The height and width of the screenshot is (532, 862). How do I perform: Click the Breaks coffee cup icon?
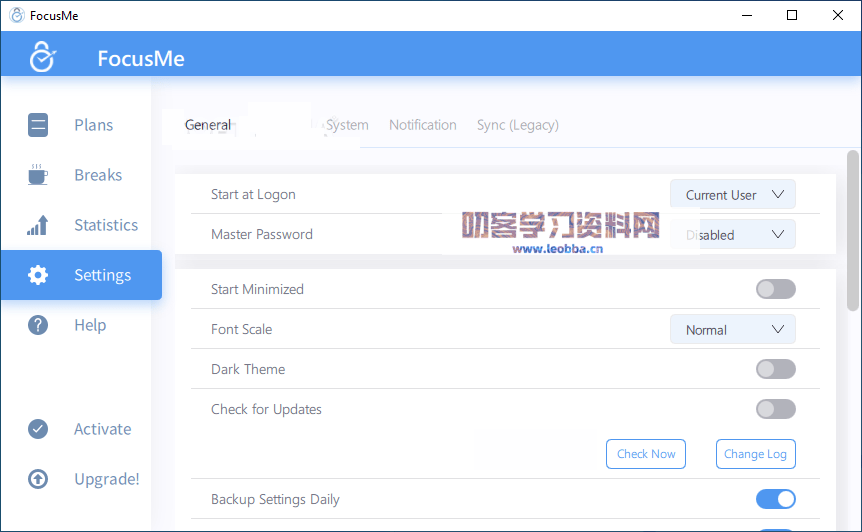(x=37, y=174)
